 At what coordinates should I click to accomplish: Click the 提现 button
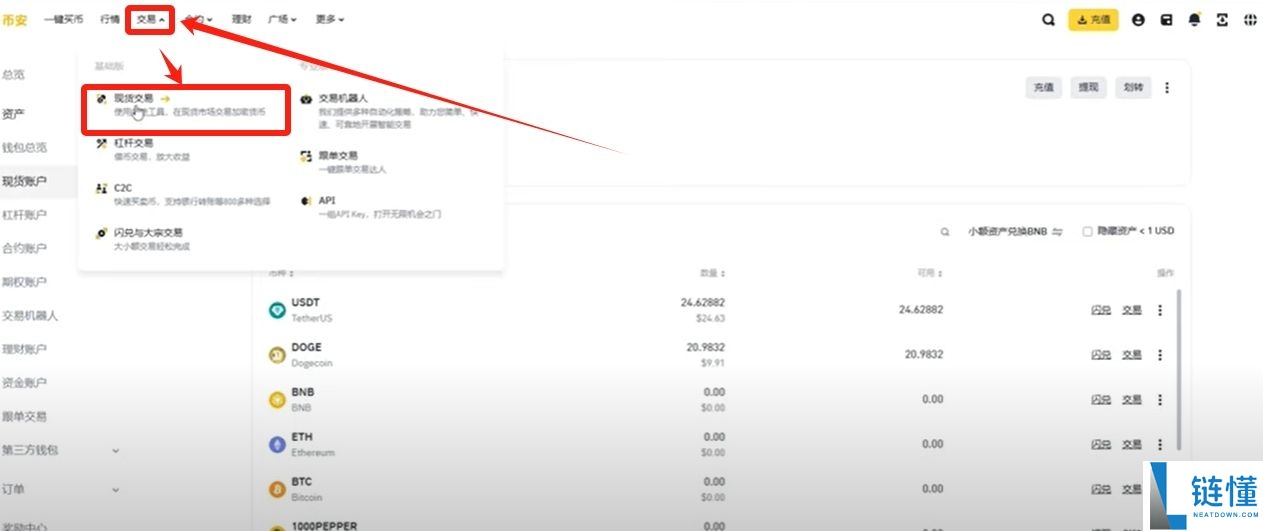1087,88
